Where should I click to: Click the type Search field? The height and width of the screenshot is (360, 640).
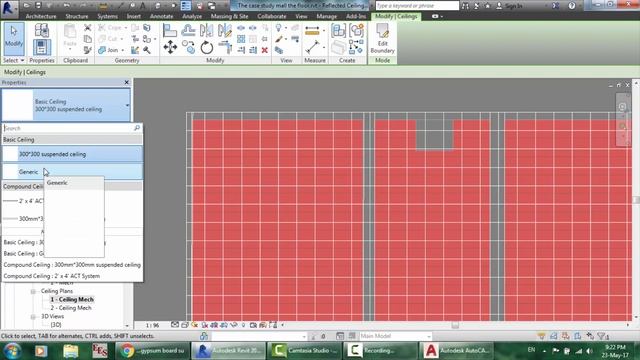(x=72, y=128)
